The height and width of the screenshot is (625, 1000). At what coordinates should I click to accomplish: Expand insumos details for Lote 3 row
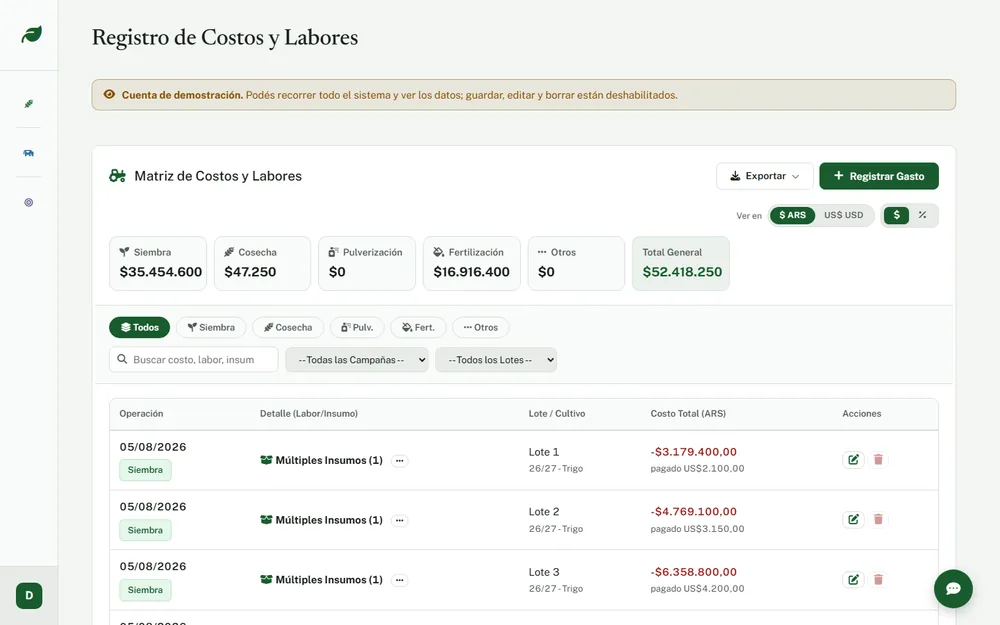point(399,580)
